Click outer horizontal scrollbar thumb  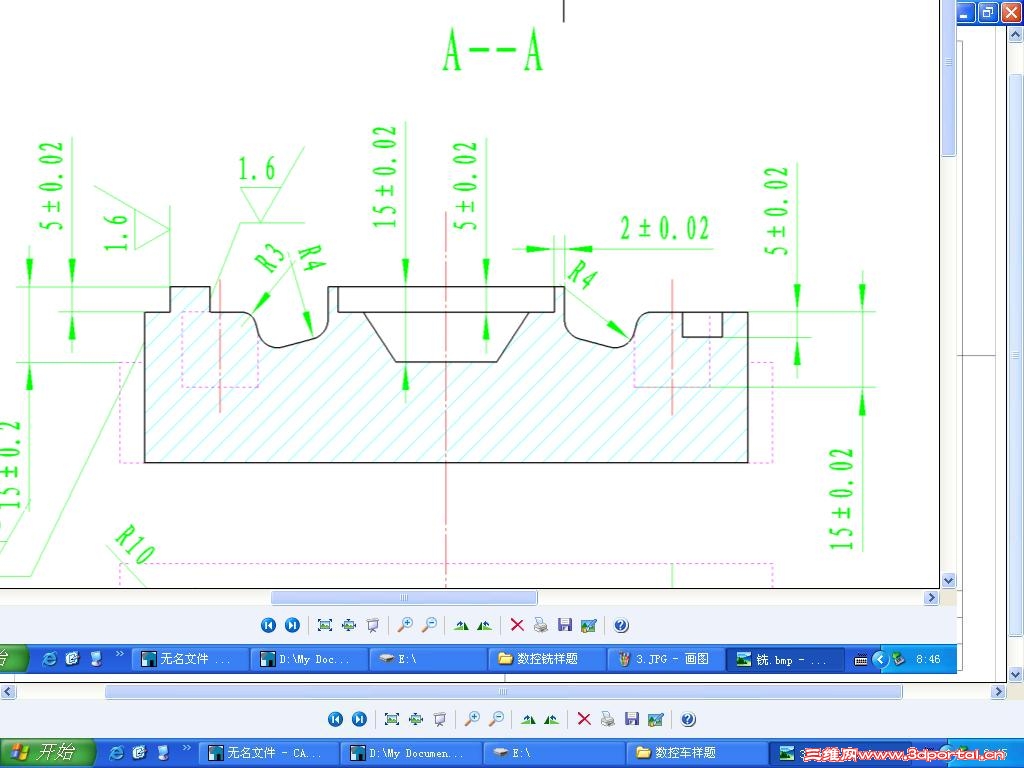tap(503, 692)
